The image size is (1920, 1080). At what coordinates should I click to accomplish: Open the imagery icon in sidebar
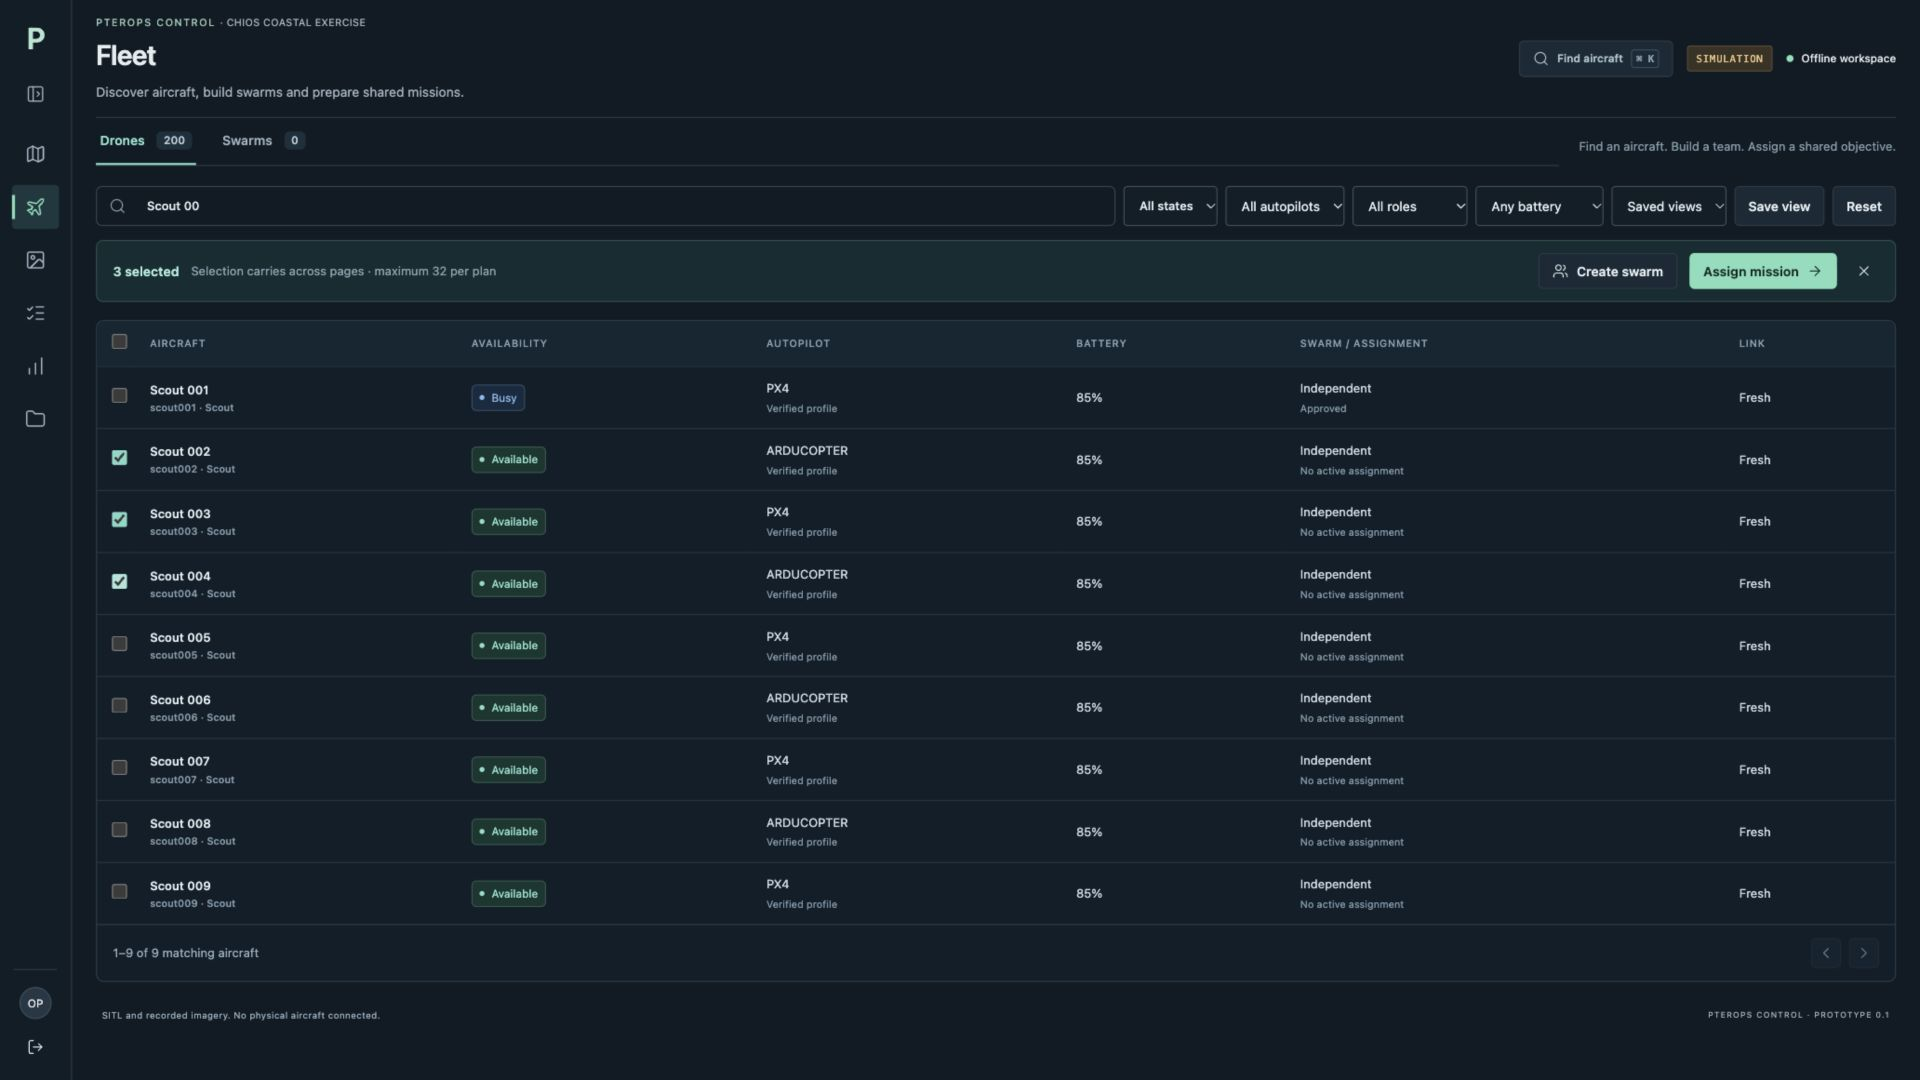(x=35, y=260)
